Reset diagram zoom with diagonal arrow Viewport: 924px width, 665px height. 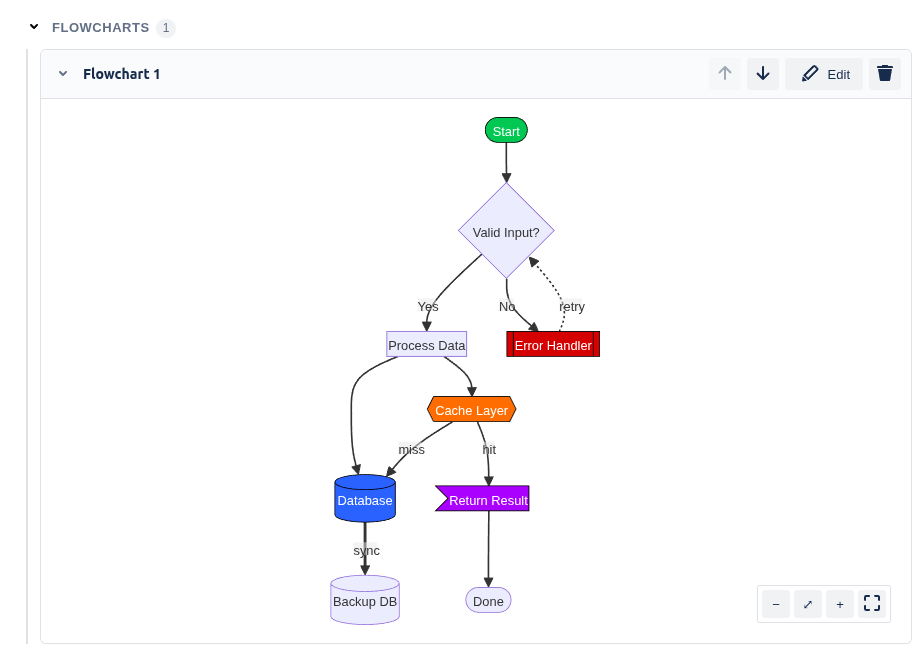pyautogui.click(x=808, y=604)
